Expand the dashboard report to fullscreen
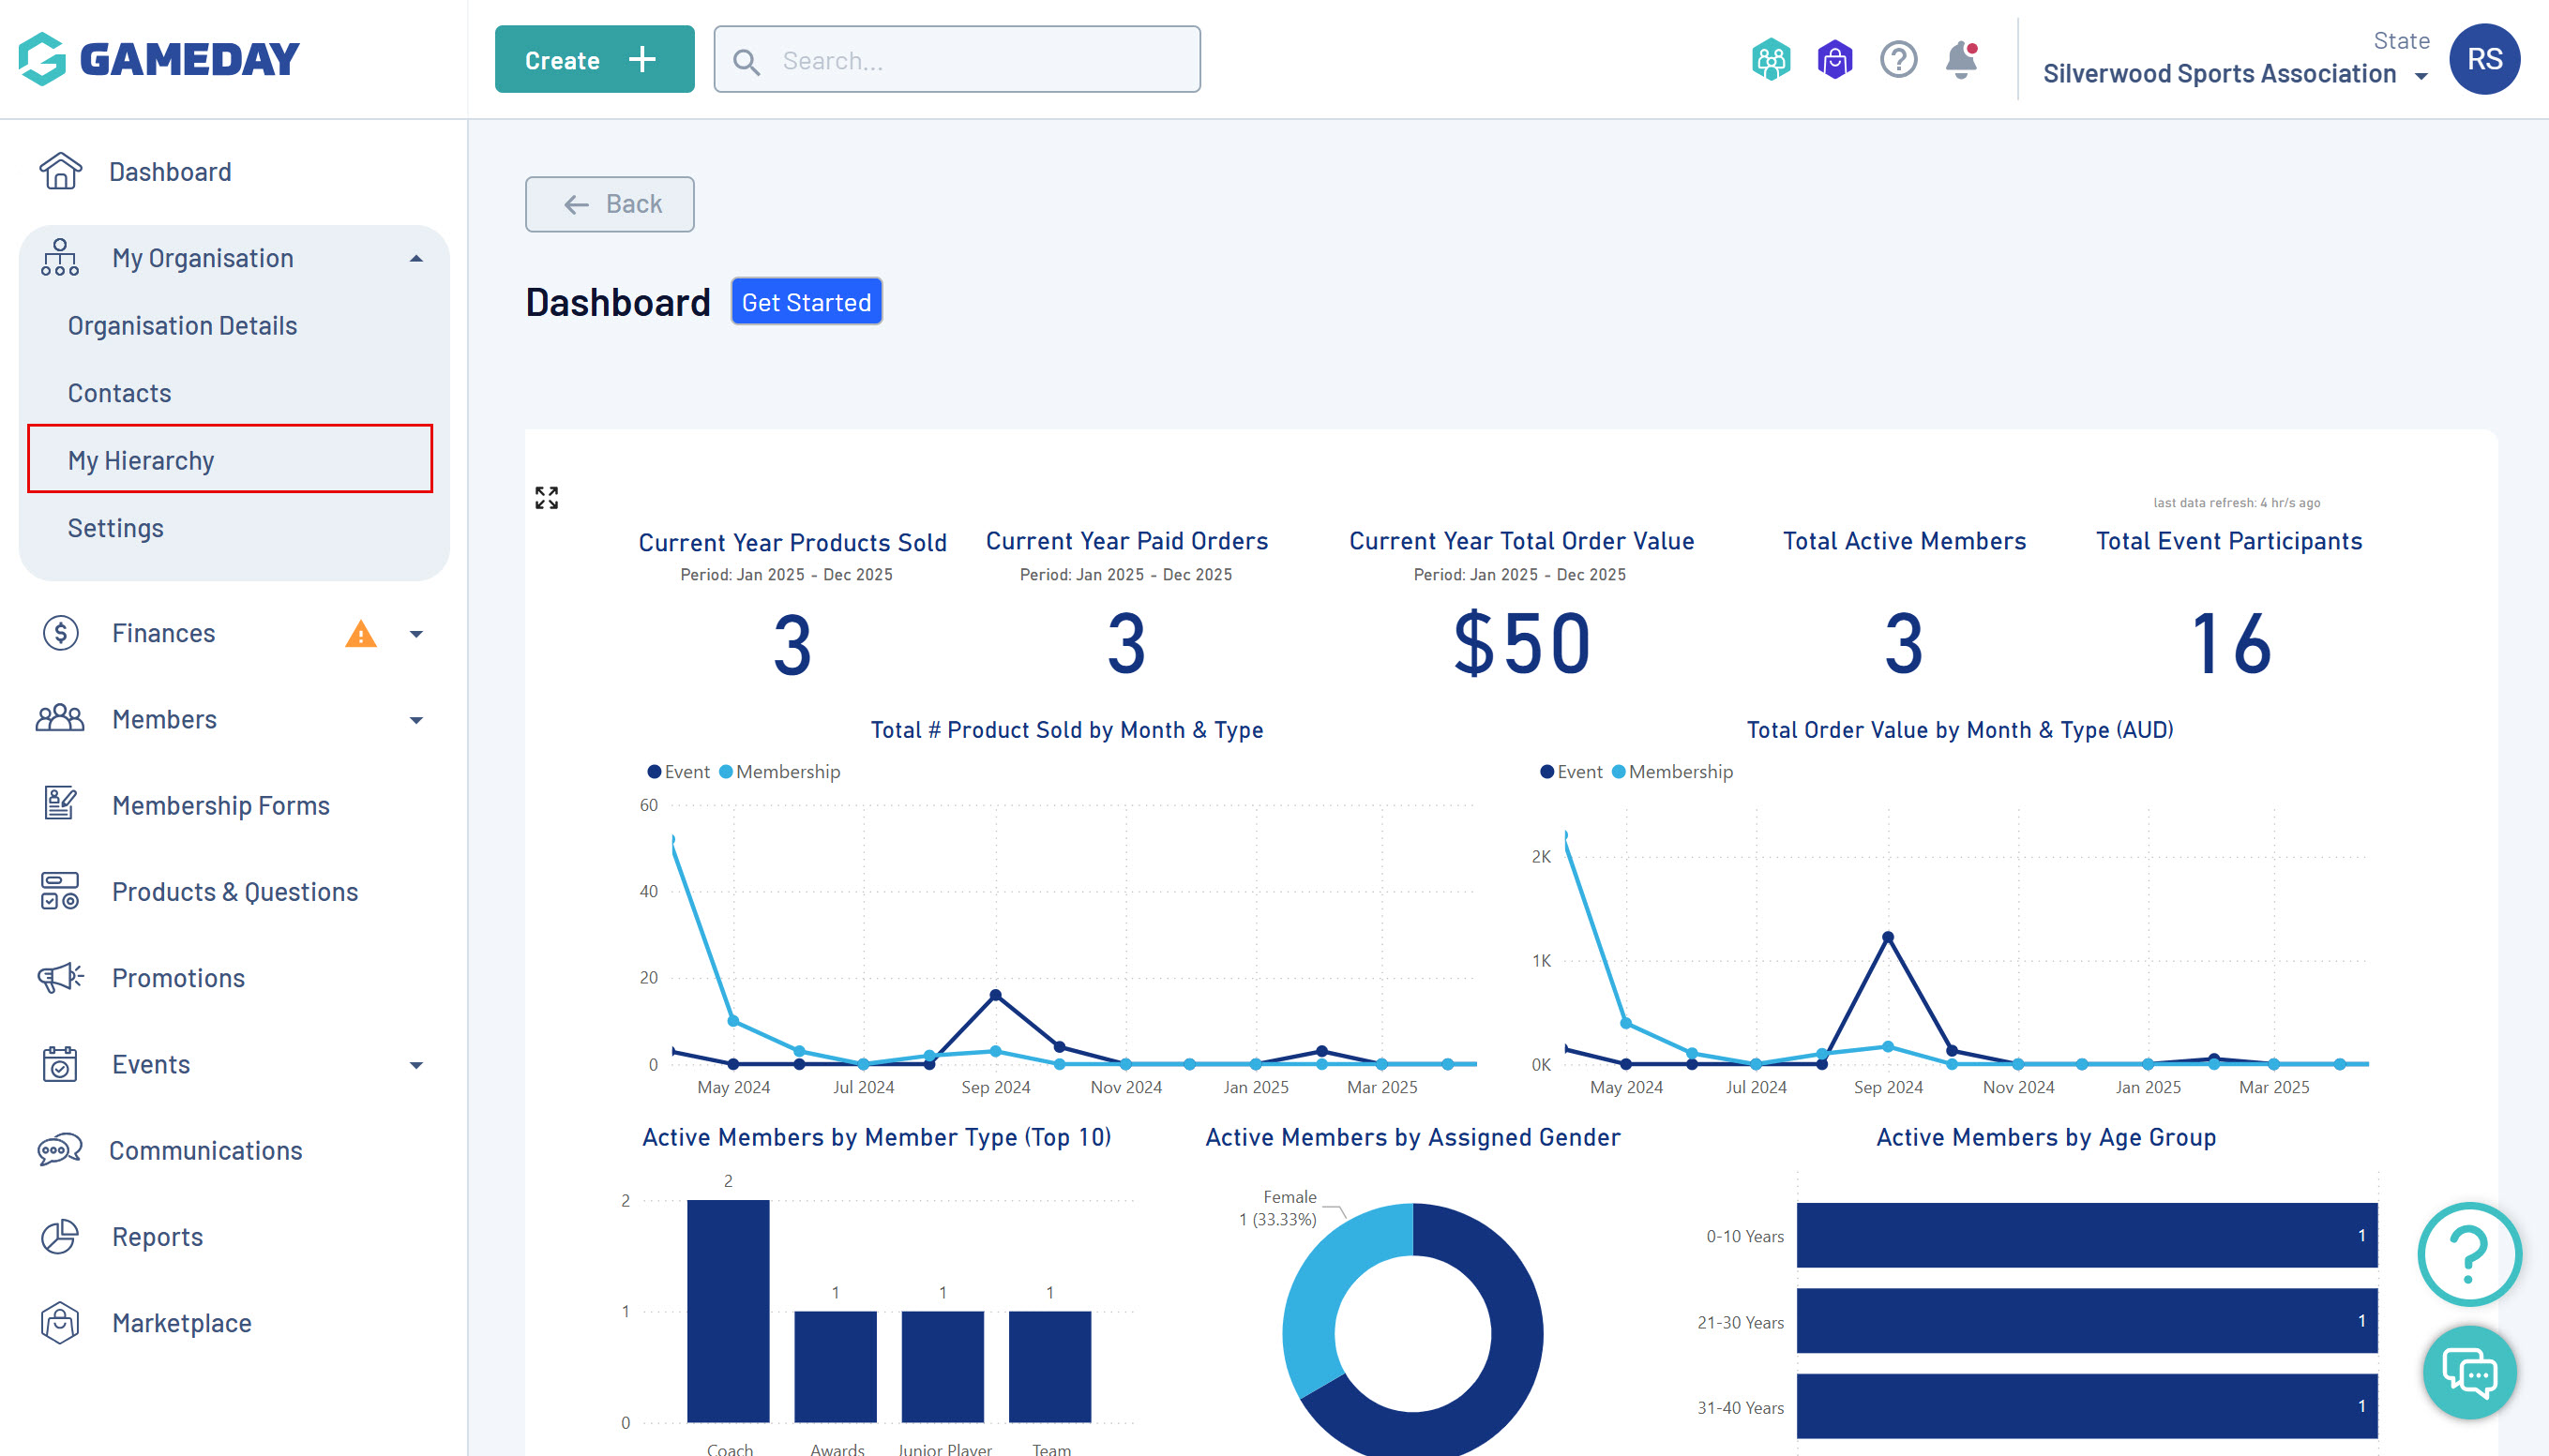 click(546, 497)
